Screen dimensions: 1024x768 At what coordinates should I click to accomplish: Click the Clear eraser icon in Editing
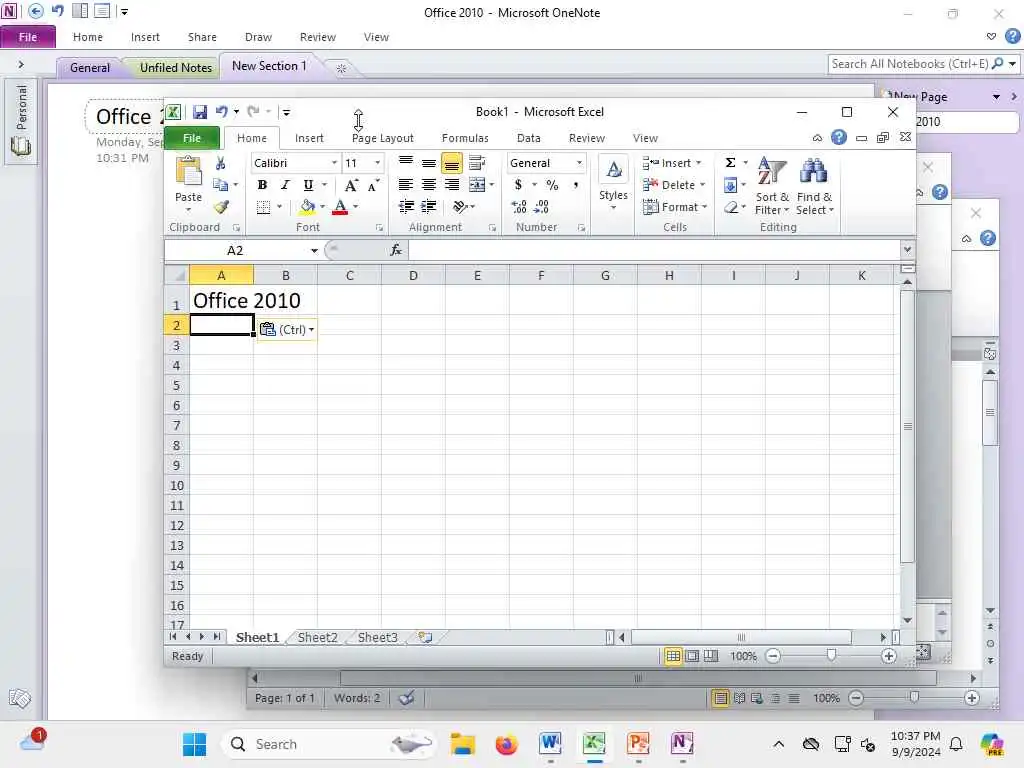731,207
